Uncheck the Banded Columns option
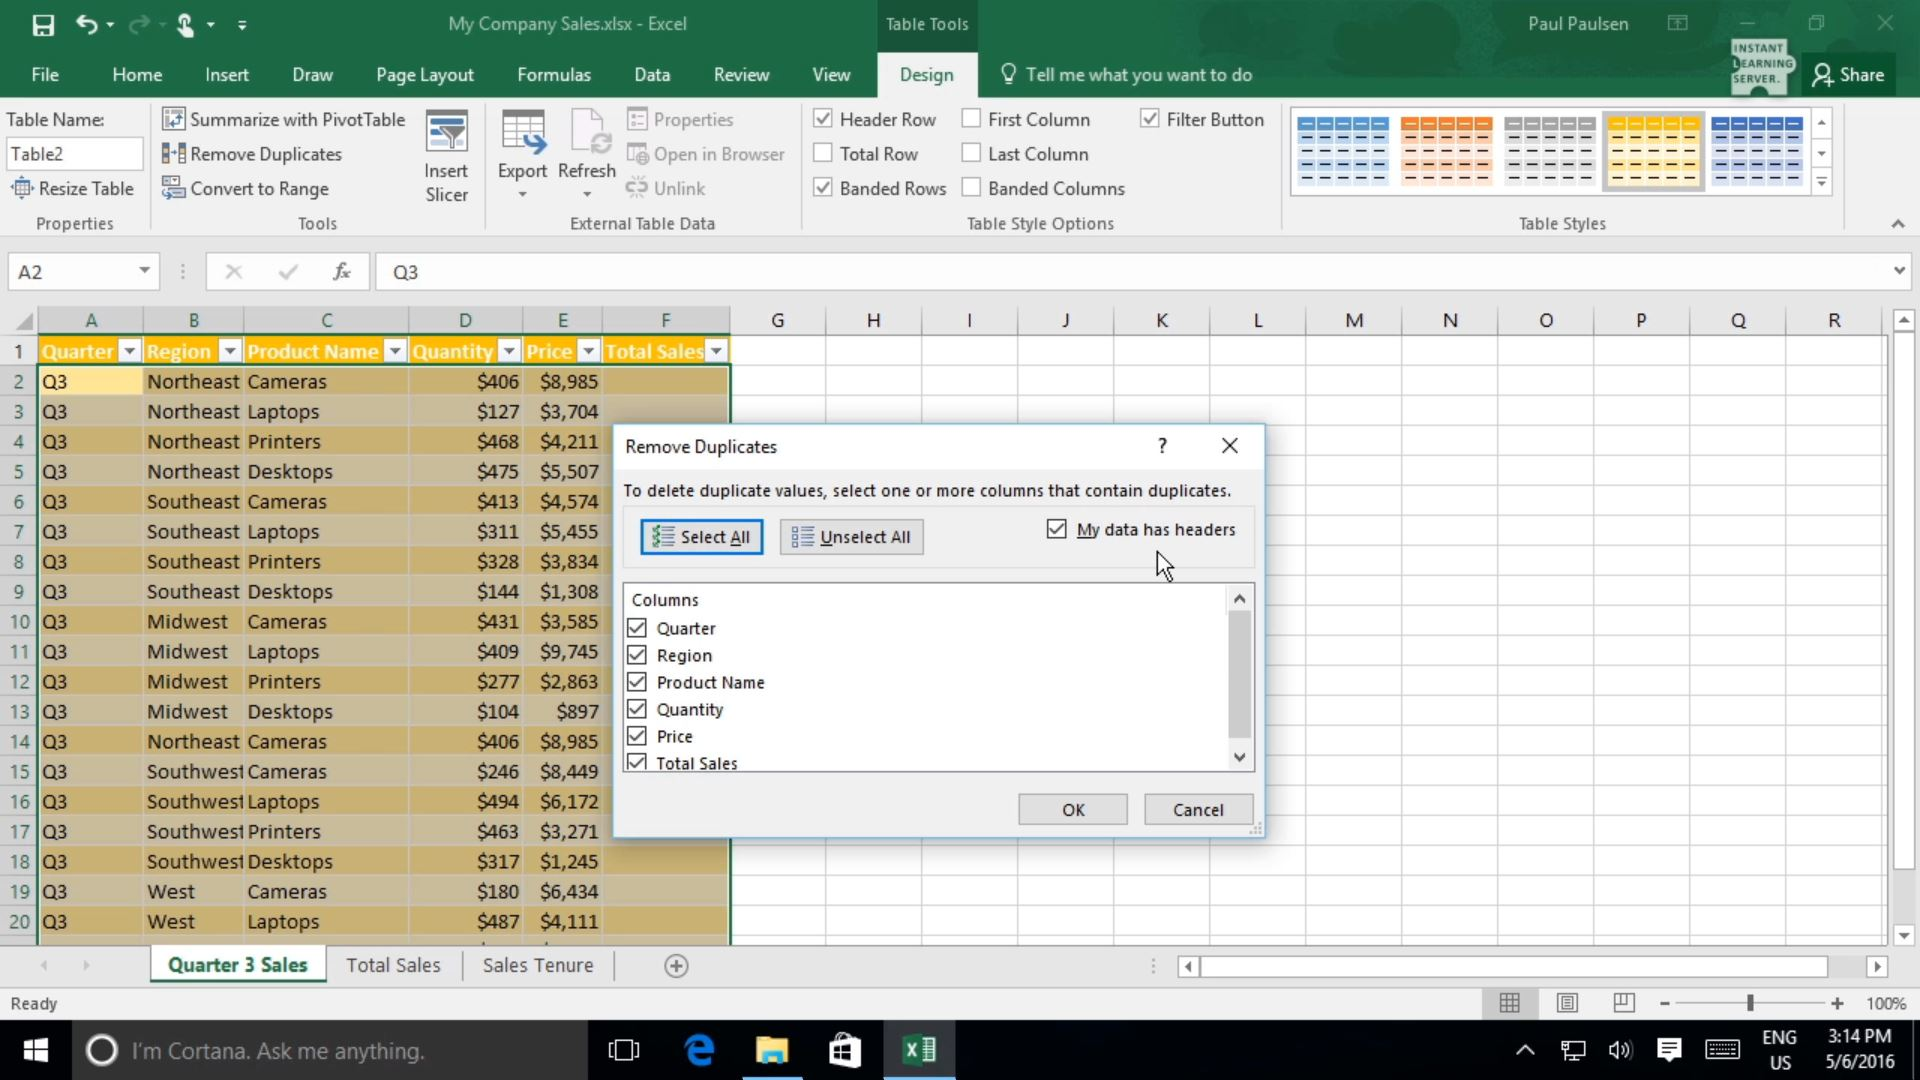Viewport: 1920px width, 1080px height. pyautogui.click(x=971, y=187)
